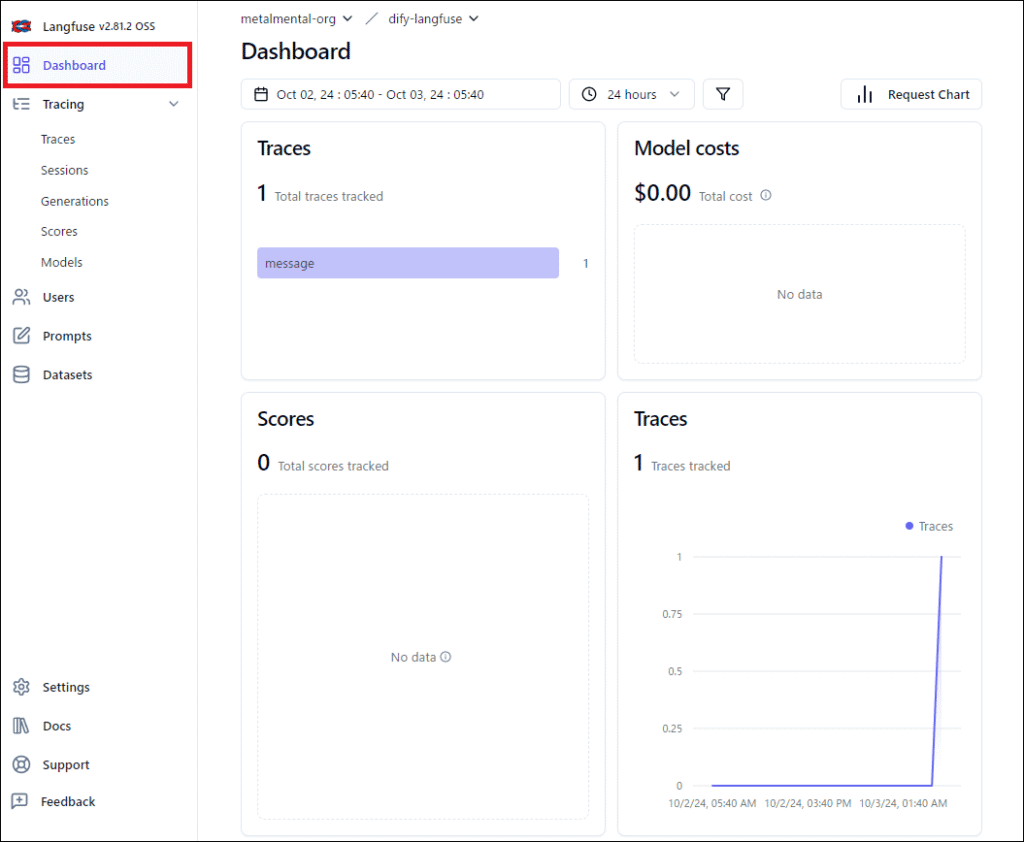Click the Users people icon
The height and width of the screenshot is (842, 1024).
[21, 297]
